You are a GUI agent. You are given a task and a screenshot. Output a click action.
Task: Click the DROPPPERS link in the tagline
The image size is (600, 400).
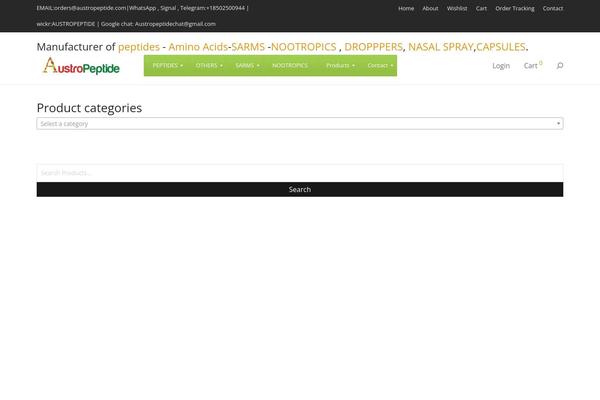[373, 47]
